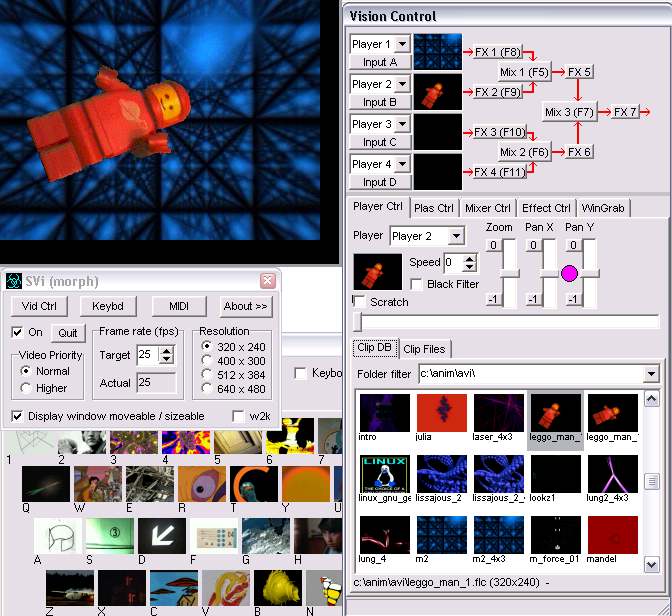Image resolution: width=672 pixels, height=616 pixels.
Task: Pick the m_force_01 clip thumbnail
Action: (x=555, y=535)
